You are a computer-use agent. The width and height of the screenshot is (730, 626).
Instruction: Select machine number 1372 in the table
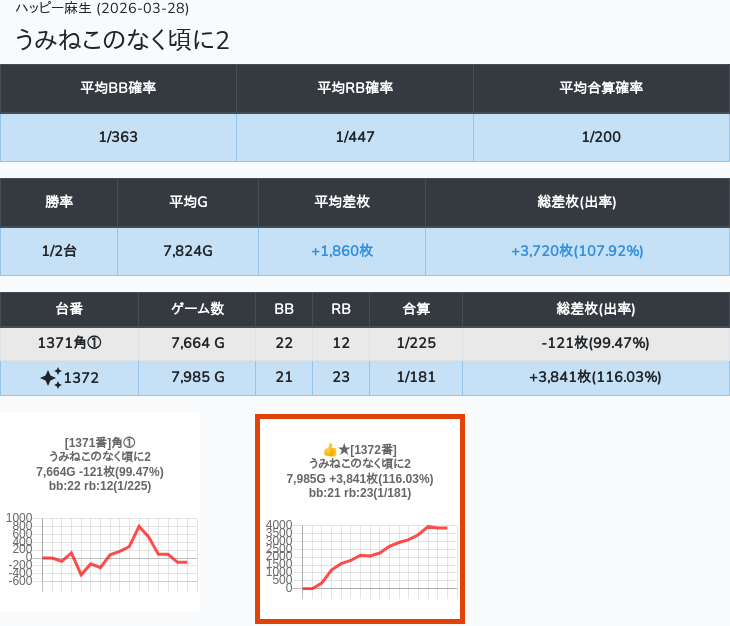(81, 377)
